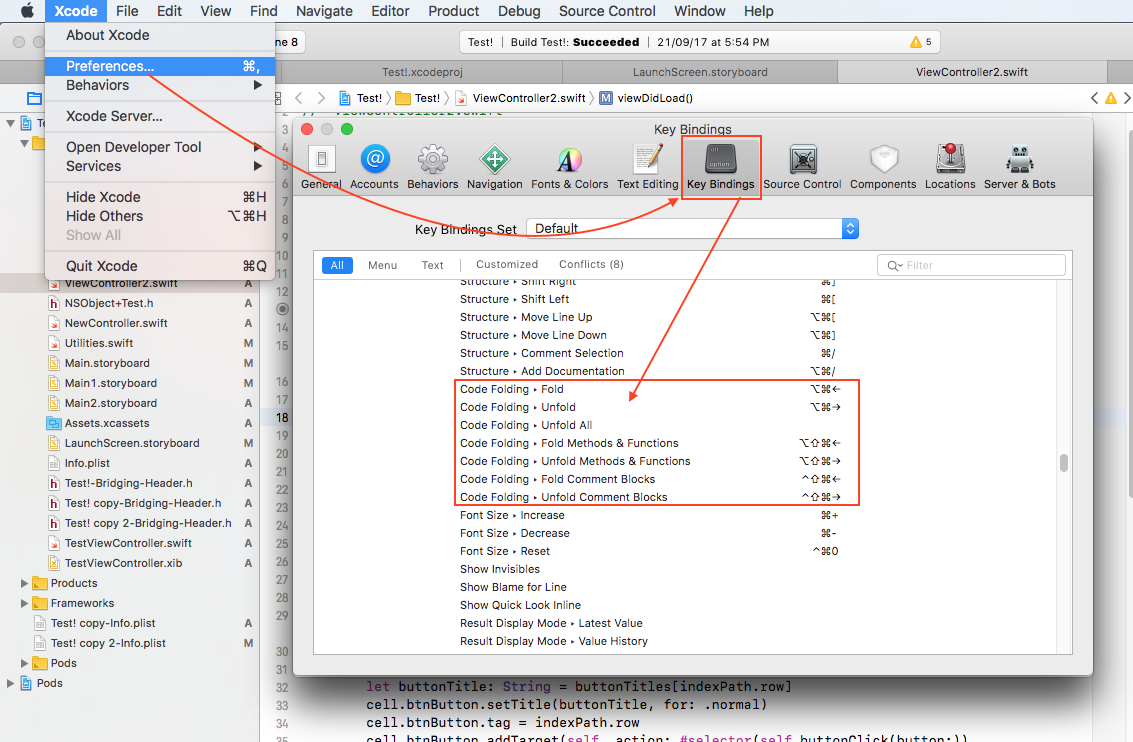Click the Test!-Bridging-Header.h file icon

tap(53, 483)
